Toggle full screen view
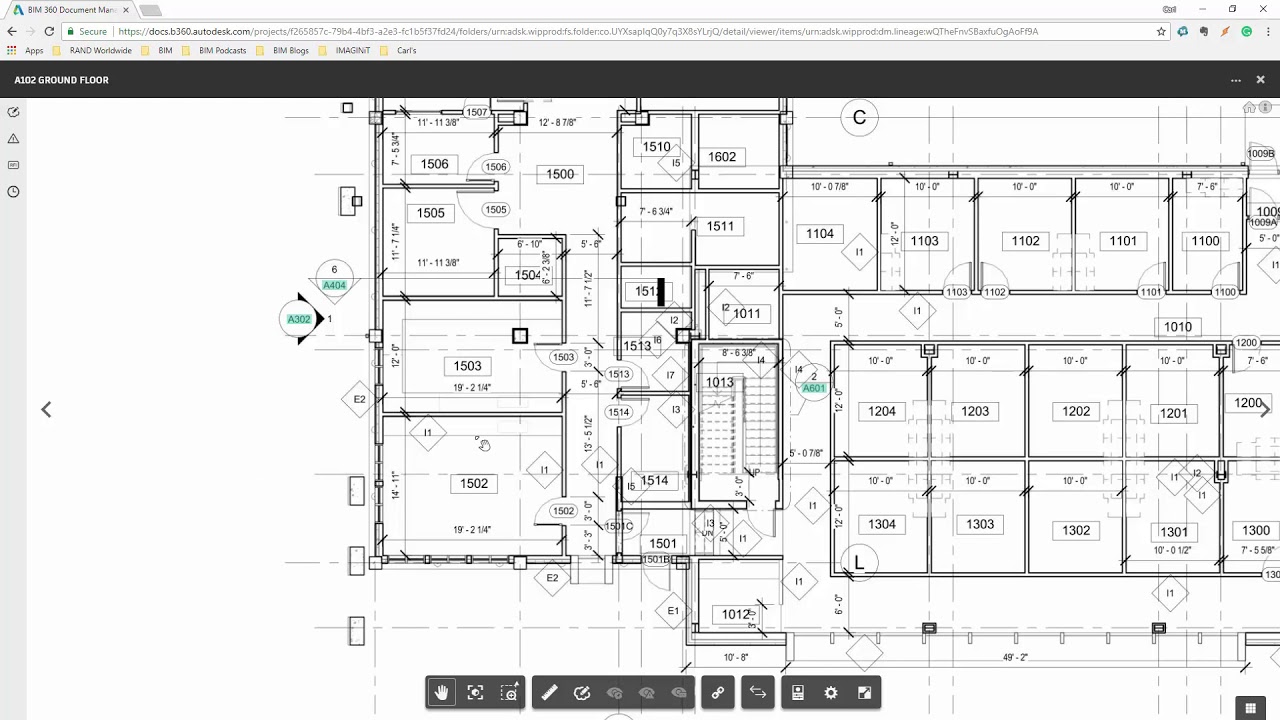This screenshot has height=720, width=1280. [865, 693]
